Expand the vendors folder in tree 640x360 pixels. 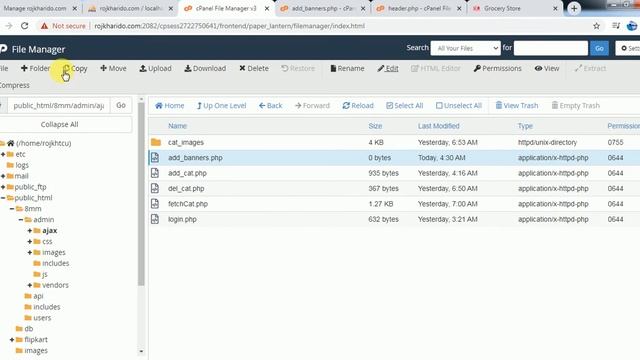tap(30, 285)
